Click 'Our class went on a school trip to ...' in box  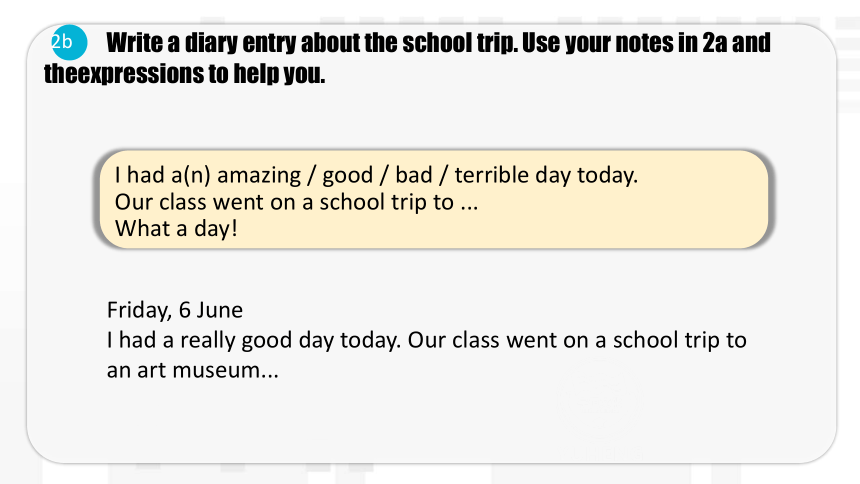296,202
